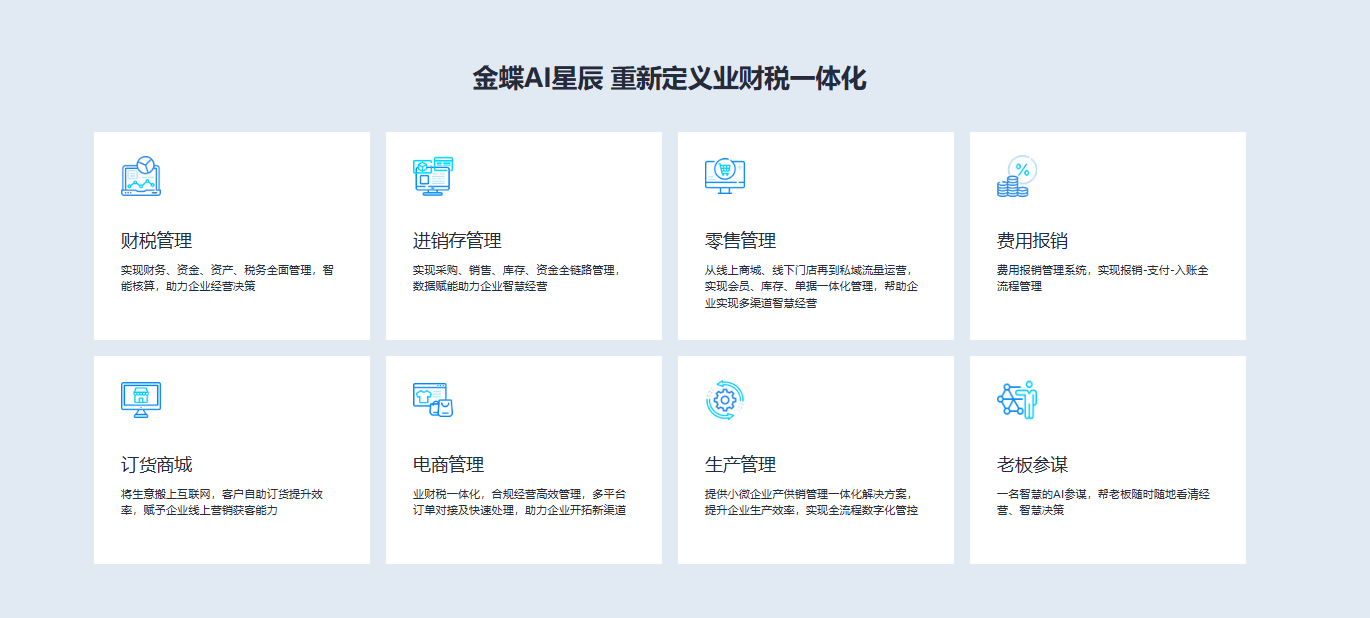1370x618 pixels.
Task: Open the 生产管理 title link
Action: pos(740,465)
